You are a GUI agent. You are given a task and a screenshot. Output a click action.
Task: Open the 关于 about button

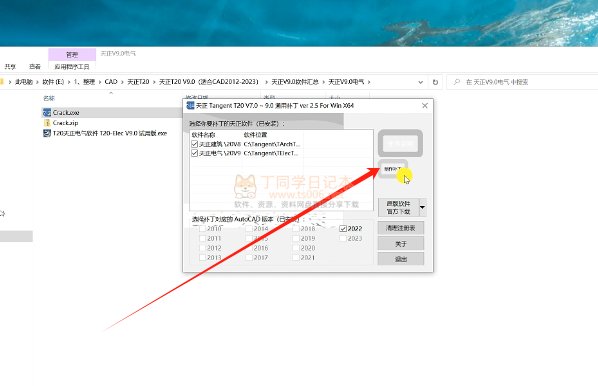401,244
